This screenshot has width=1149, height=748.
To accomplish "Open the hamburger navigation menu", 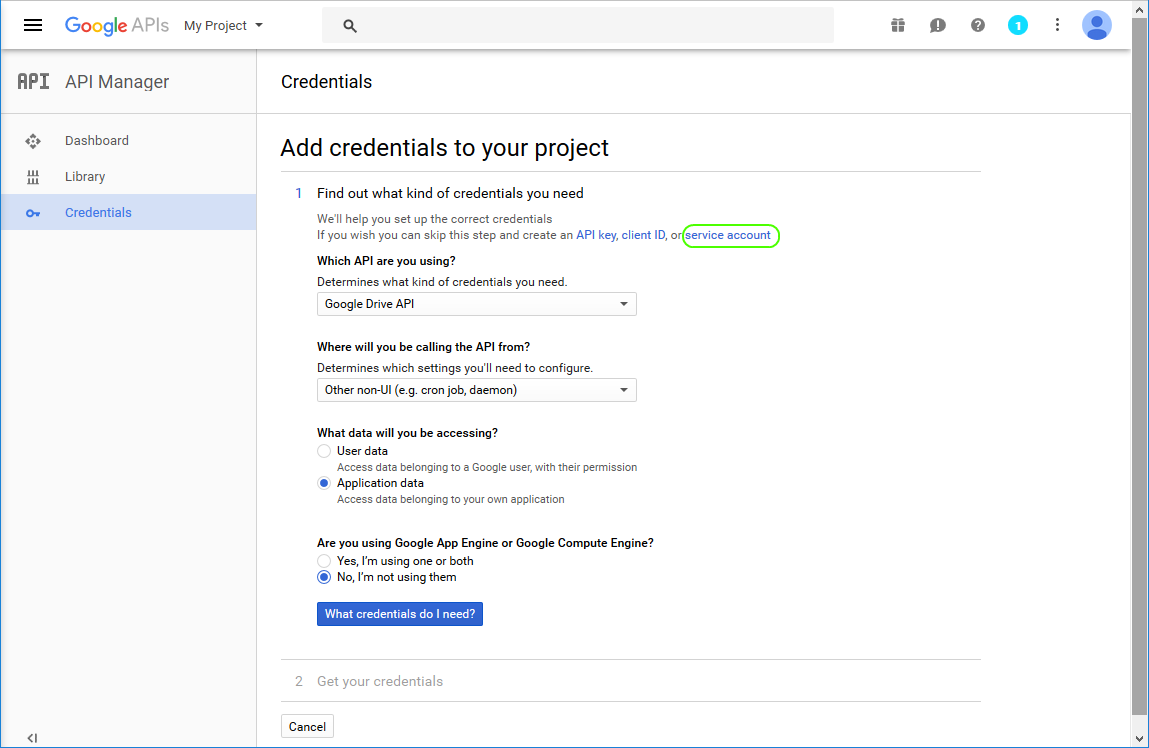I will (x=33, y=25).
